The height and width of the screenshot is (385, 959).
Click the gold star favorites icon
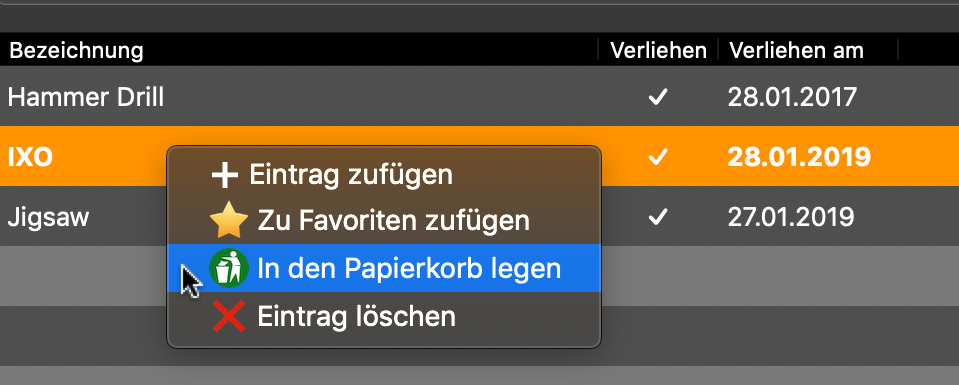(228, 220)
